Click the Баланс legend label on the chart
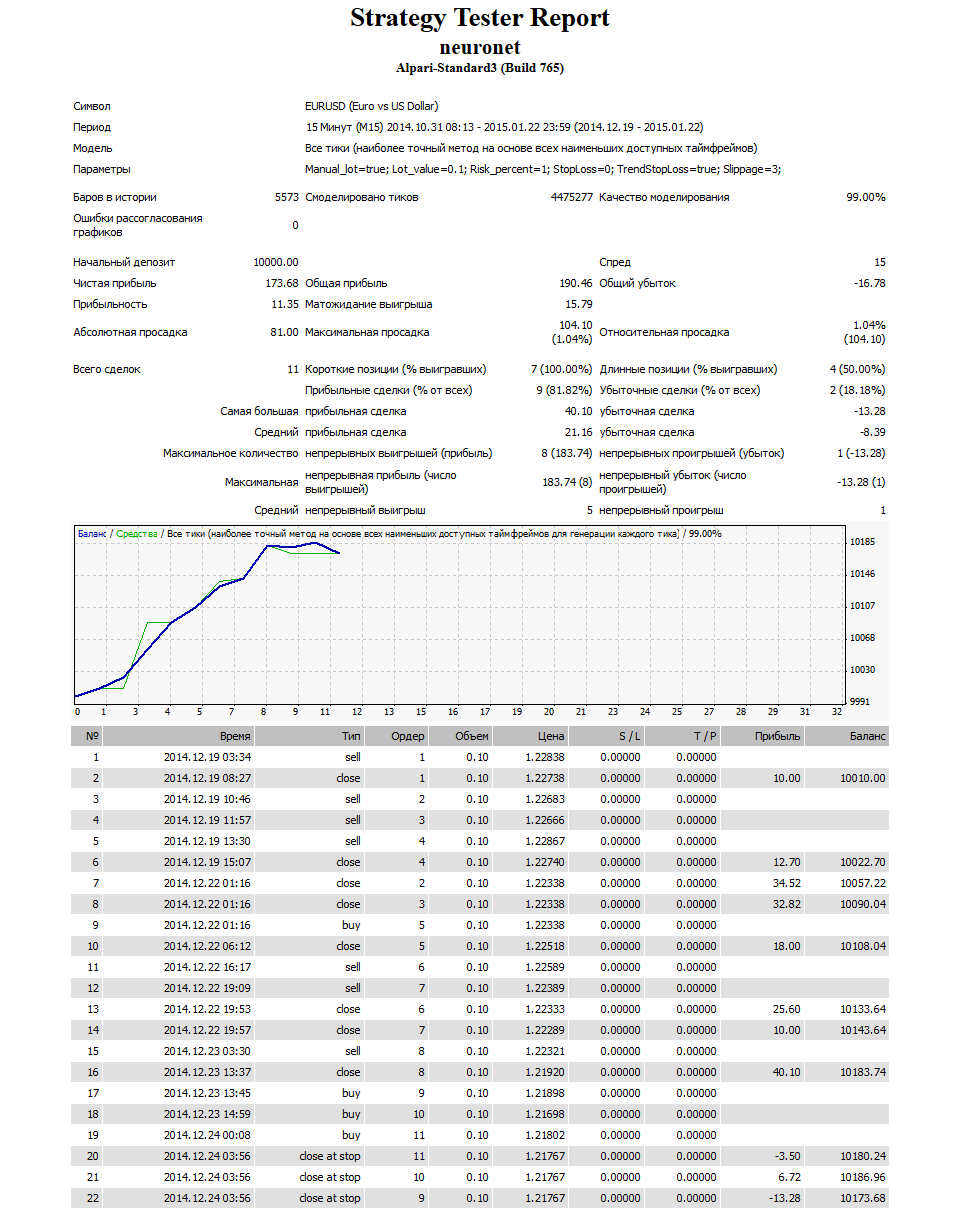 click(x=92, y=534)
